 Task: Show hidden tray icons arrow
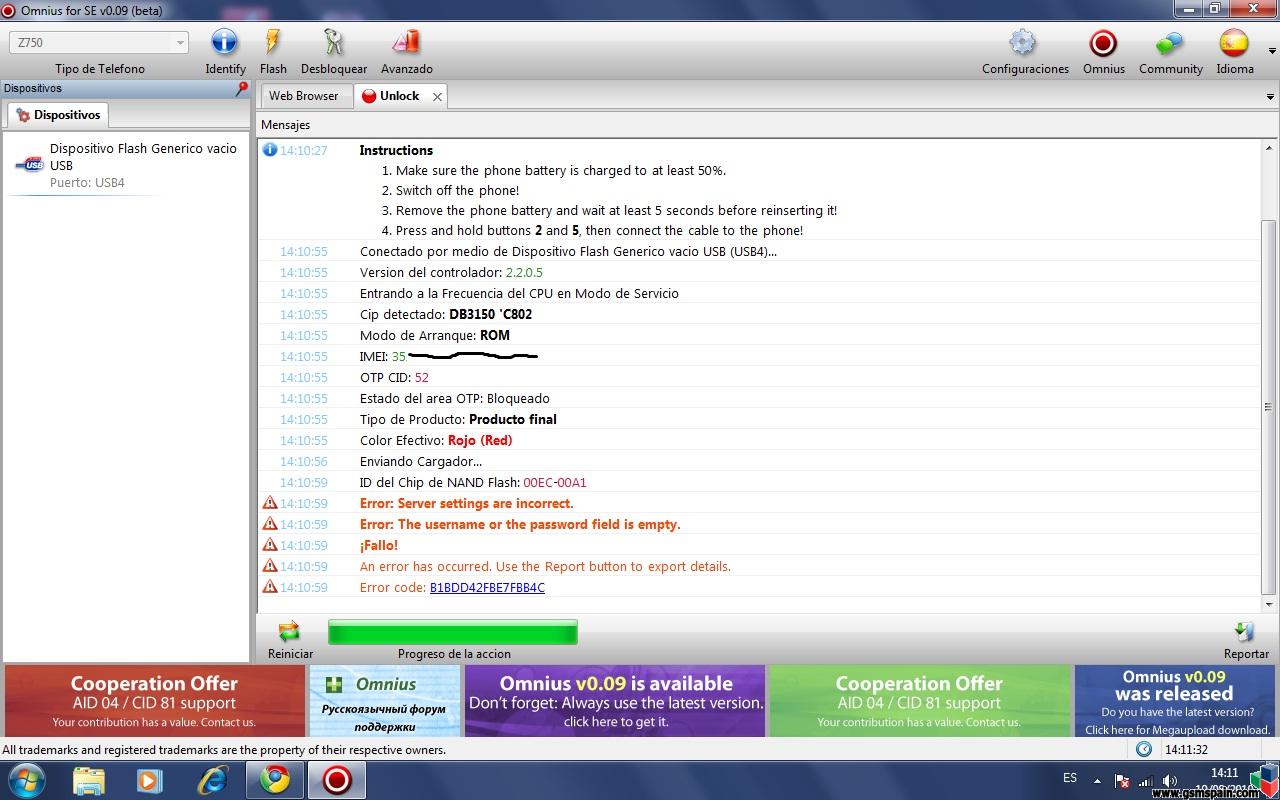tap(1098, 779)
